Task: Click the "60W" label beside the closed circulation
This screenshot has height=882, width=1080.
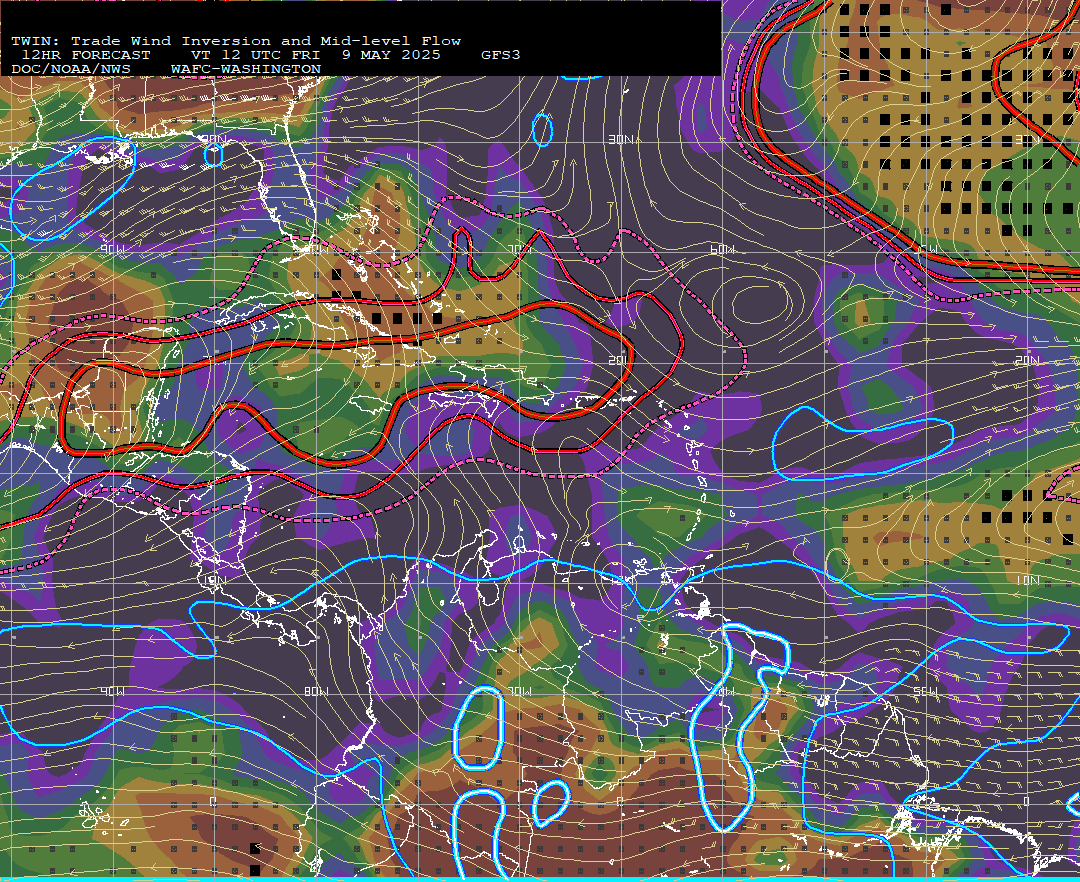Action: [x=723, y=249]
